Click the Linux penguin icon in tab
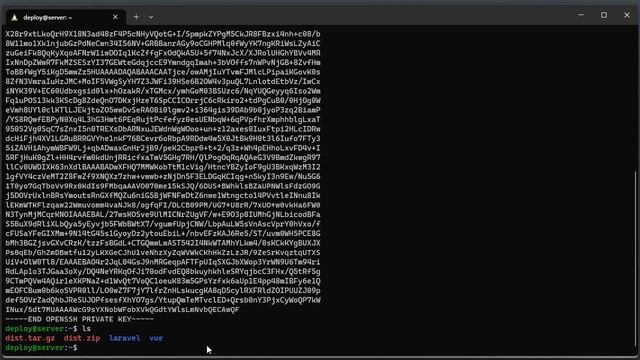 14,18
